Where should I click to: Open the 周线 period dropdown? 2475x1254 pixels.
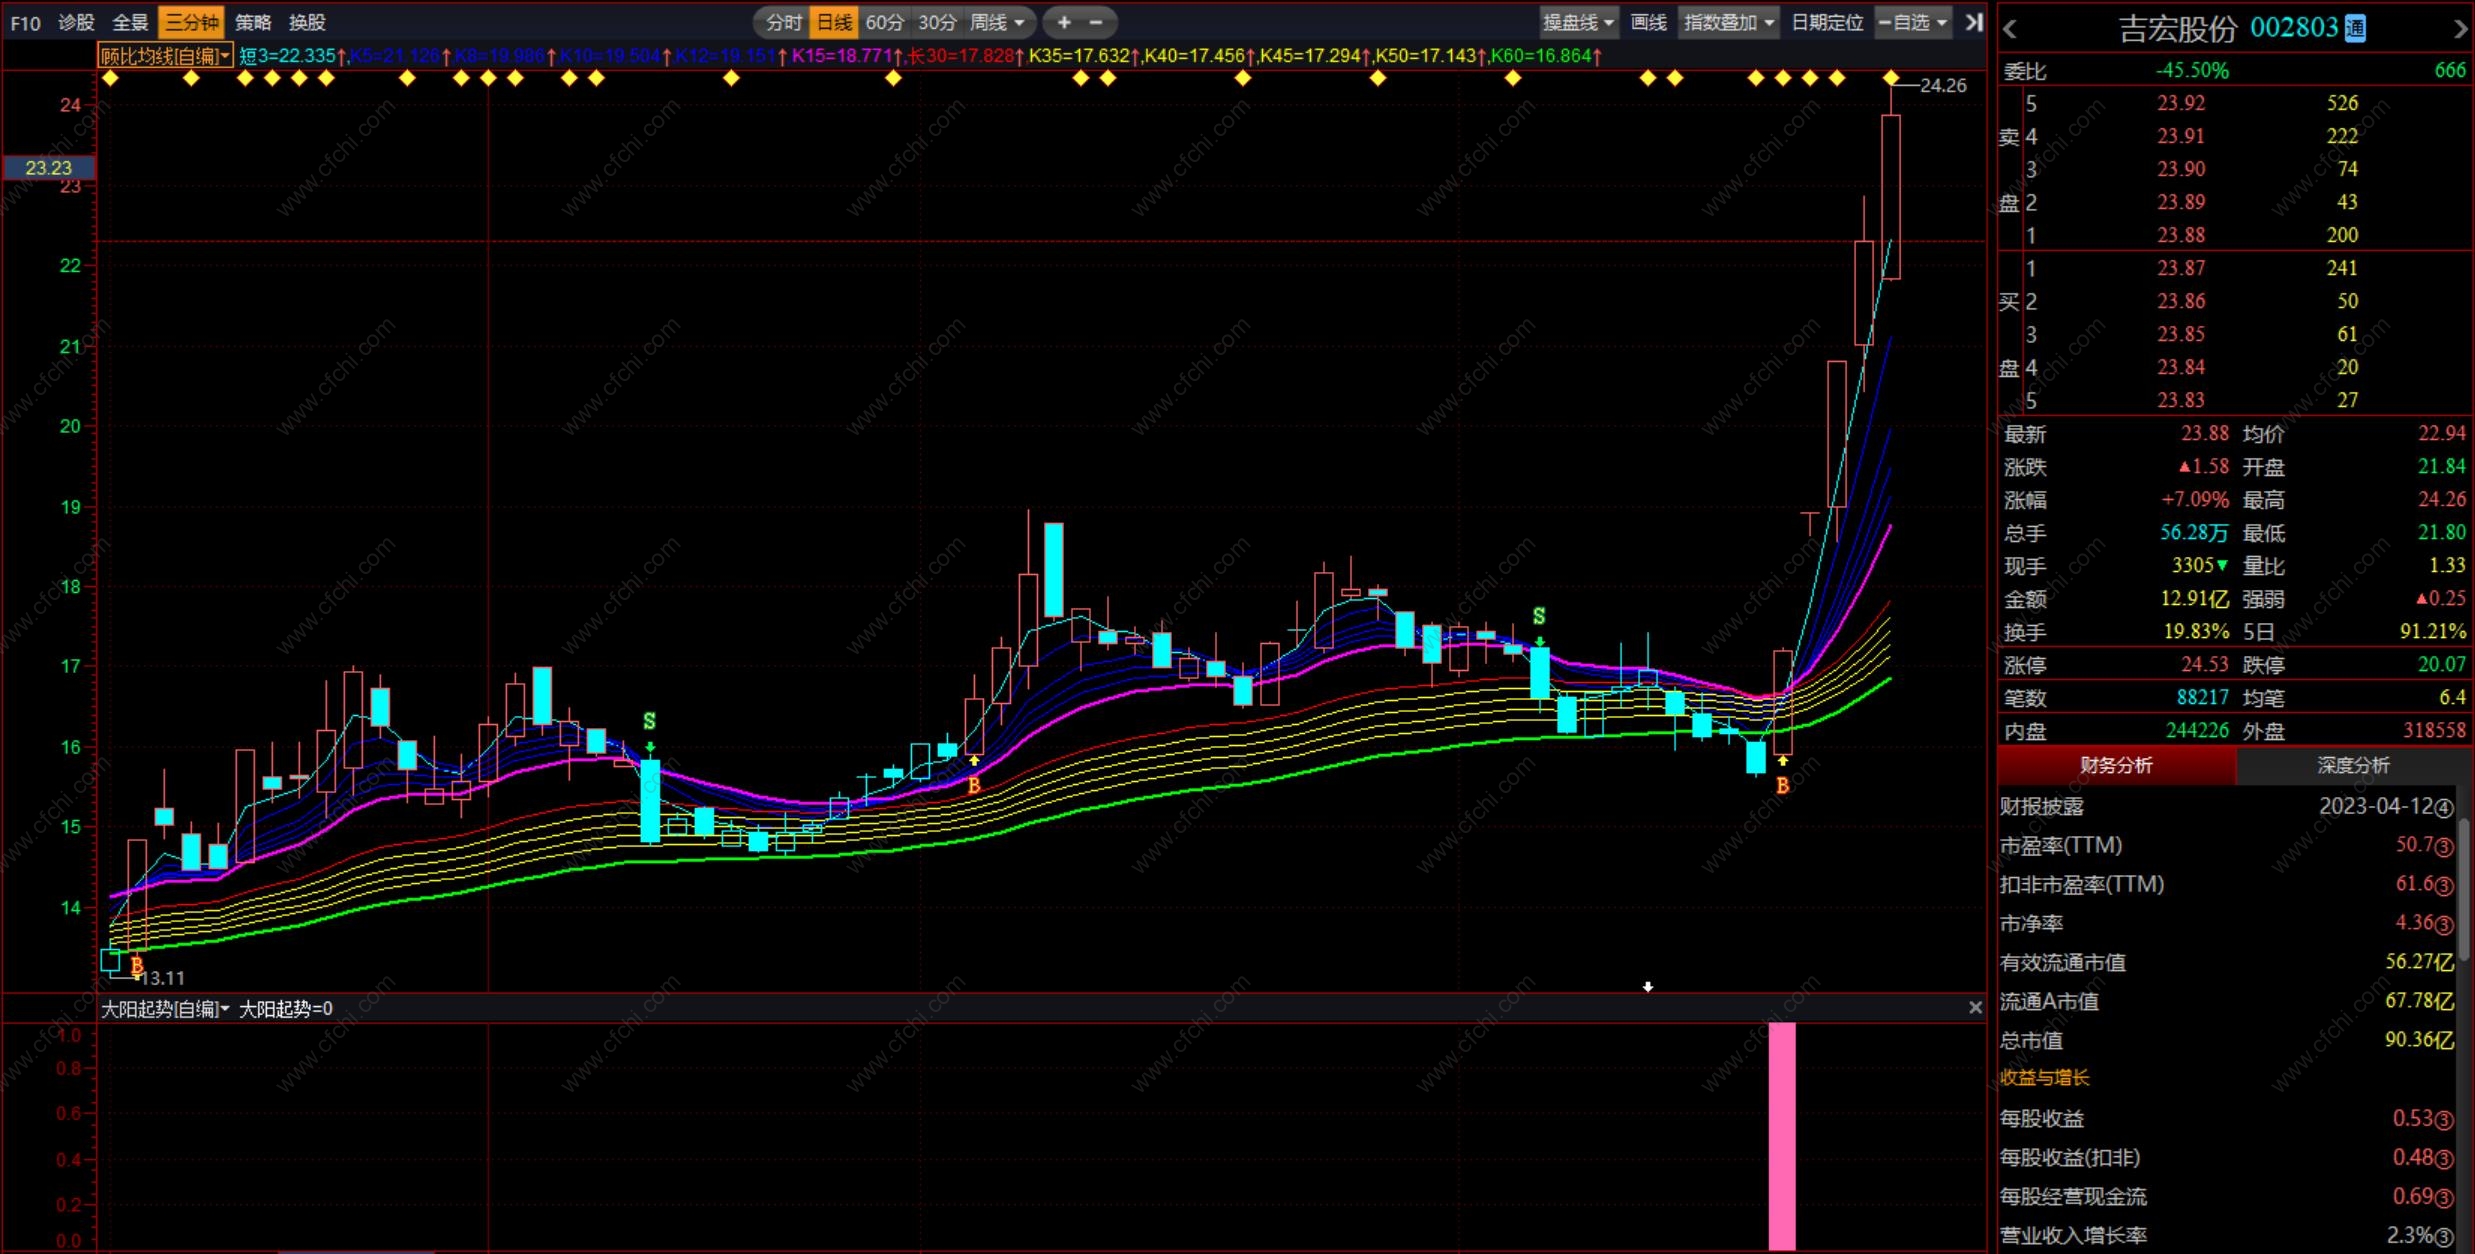pyautogui.click(x=998, y=22)
